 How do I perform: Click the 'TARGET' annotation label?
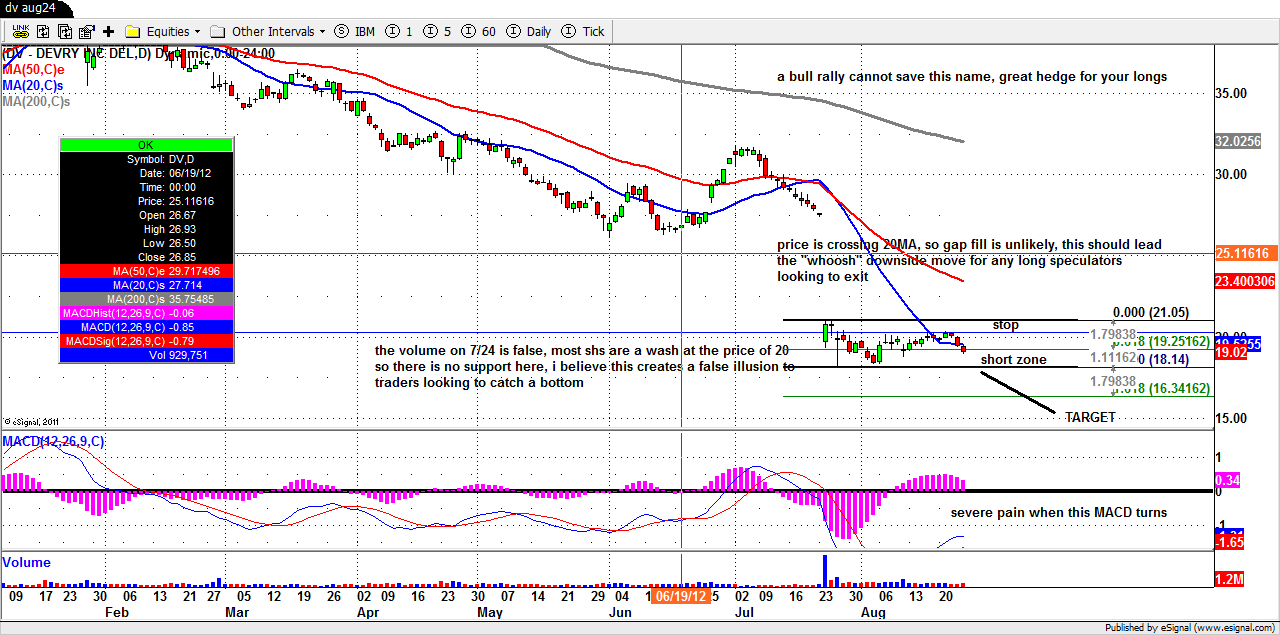point(1090,417)
